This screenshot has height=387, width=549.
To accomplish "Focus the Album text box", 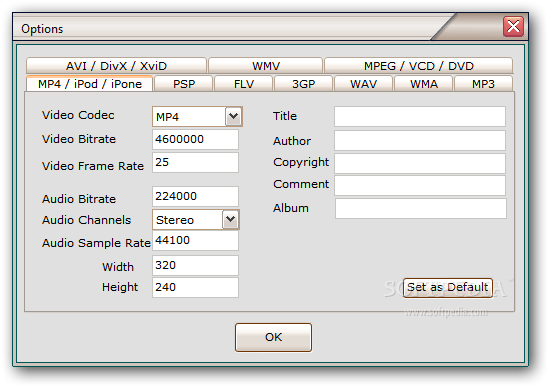I will [421, 209].
